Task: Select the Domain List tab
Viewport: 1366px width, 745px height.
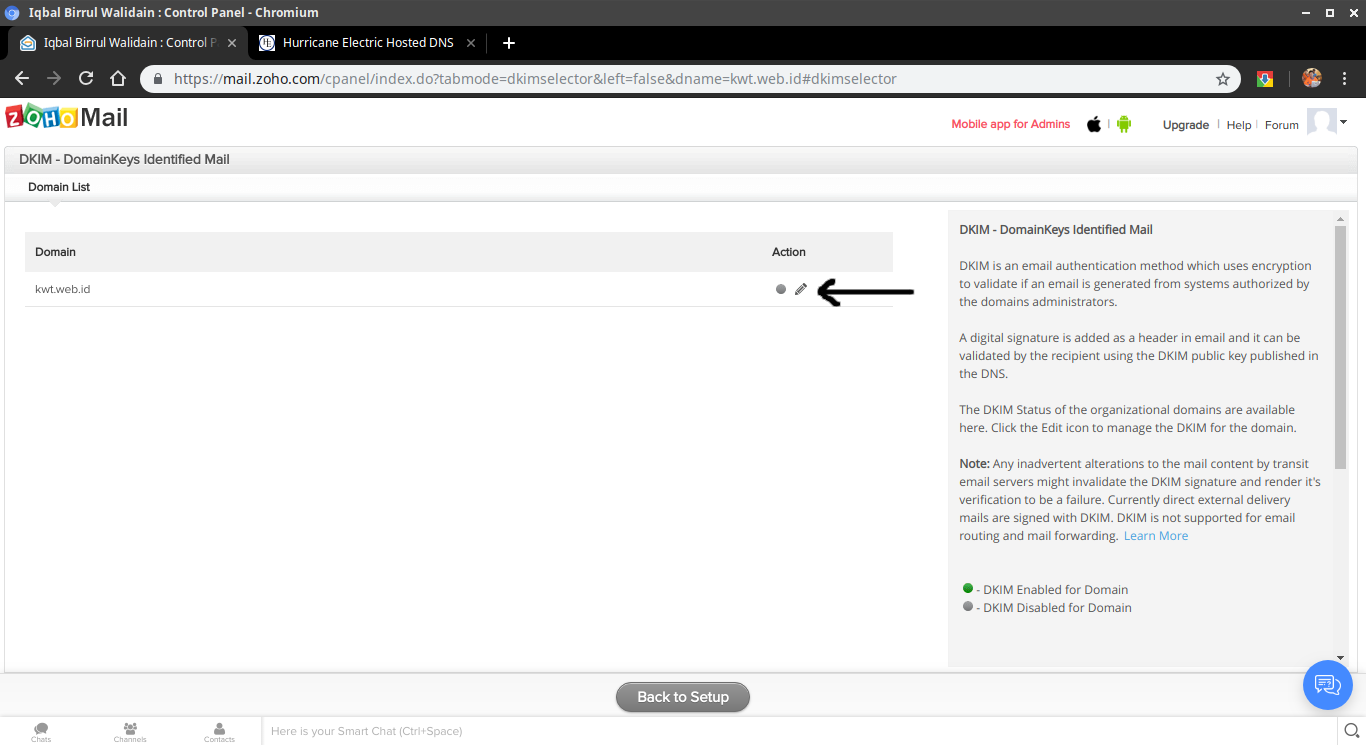Action: pyautogui.click(x=59, y=187)
